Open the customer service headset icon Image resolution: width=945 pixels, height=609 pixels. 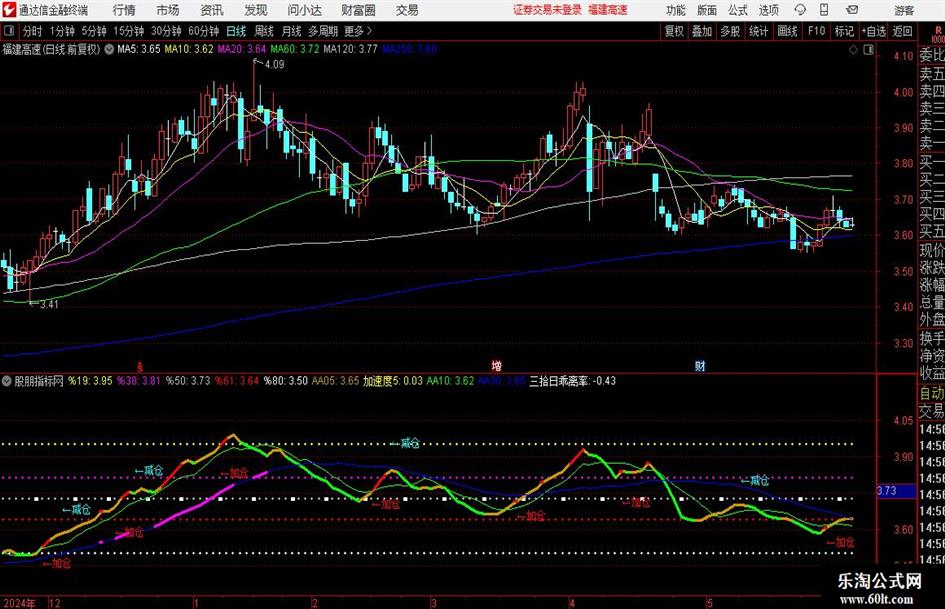pyautogui.click(x=800, y=10)
